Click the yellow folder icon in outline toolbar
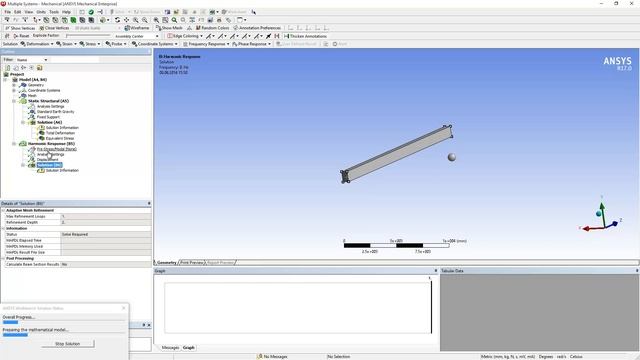The image size is (640, 360). [39, 68]
